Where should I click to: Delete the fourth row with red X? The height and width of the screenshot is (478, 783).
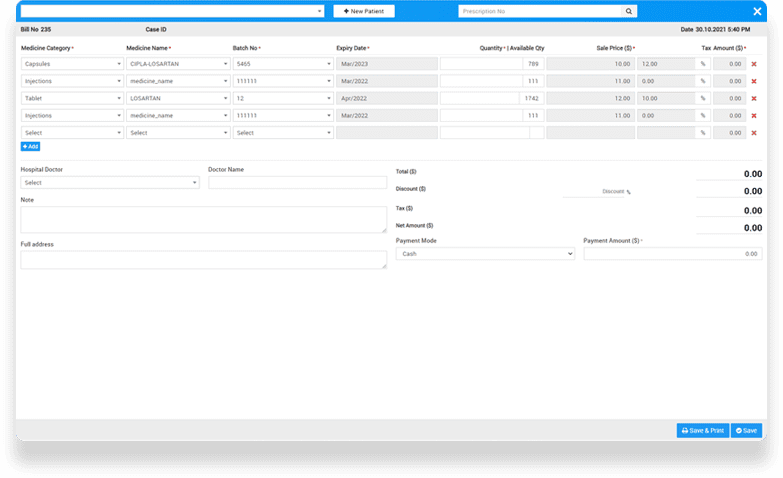[x=754, y=115]
